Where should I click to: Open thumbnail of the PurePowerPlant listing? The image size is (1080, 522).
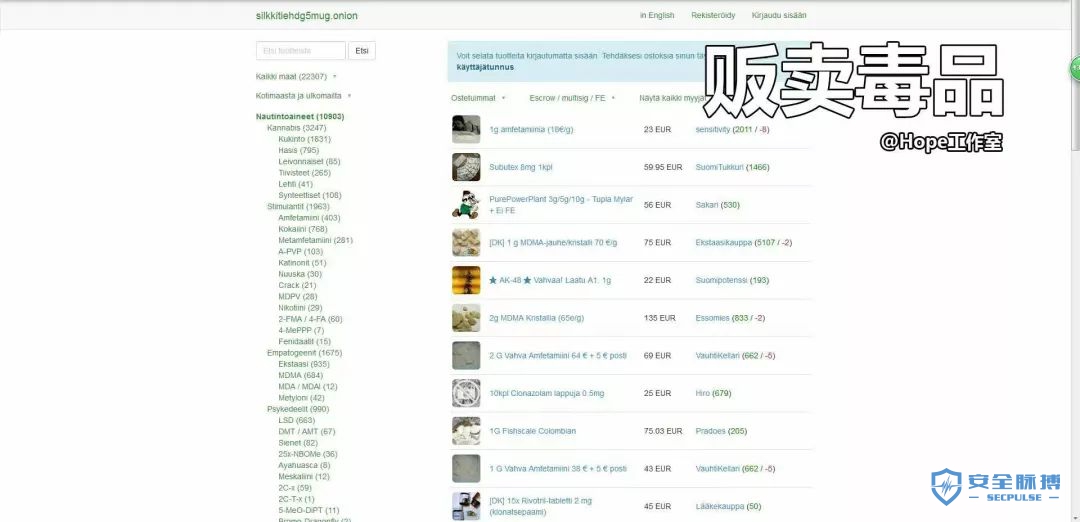466,205
